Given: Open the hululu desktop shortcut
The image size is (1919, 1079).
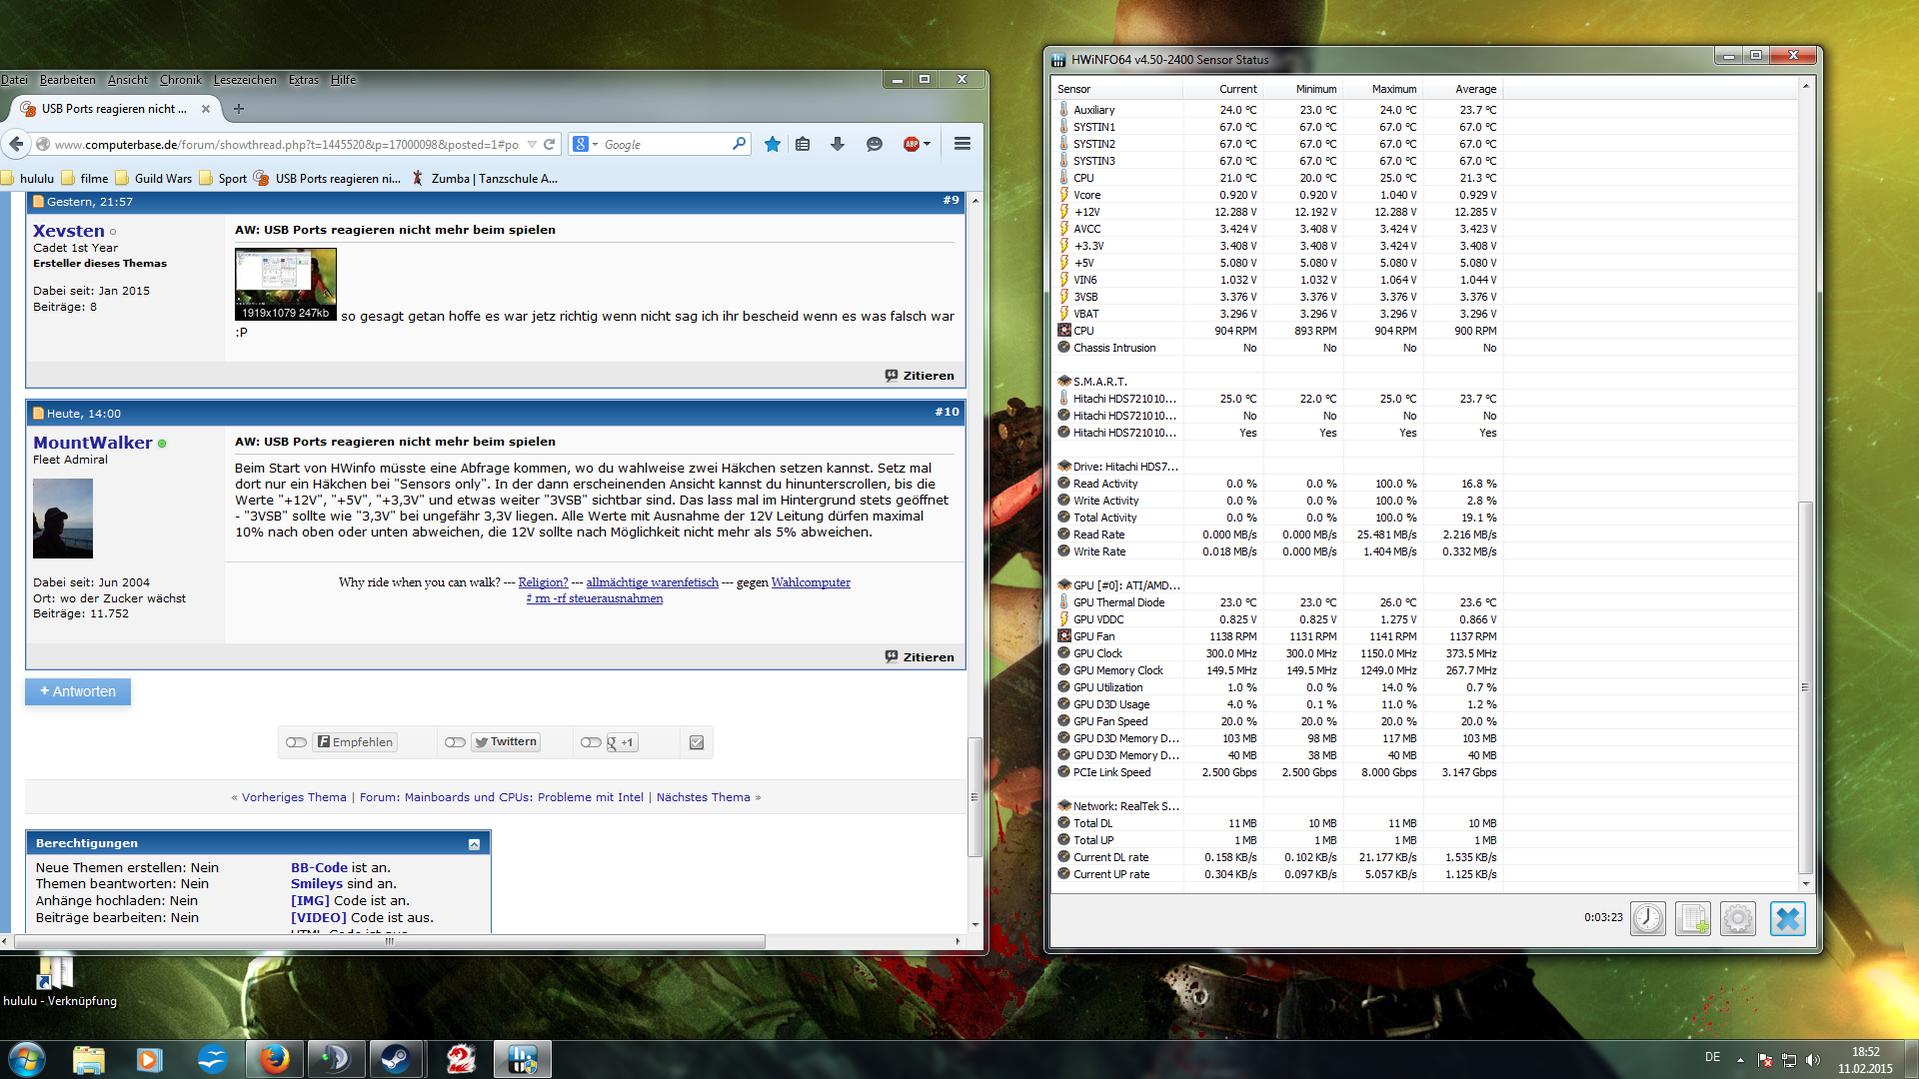Looking at the screenshot, I should 58,982.
